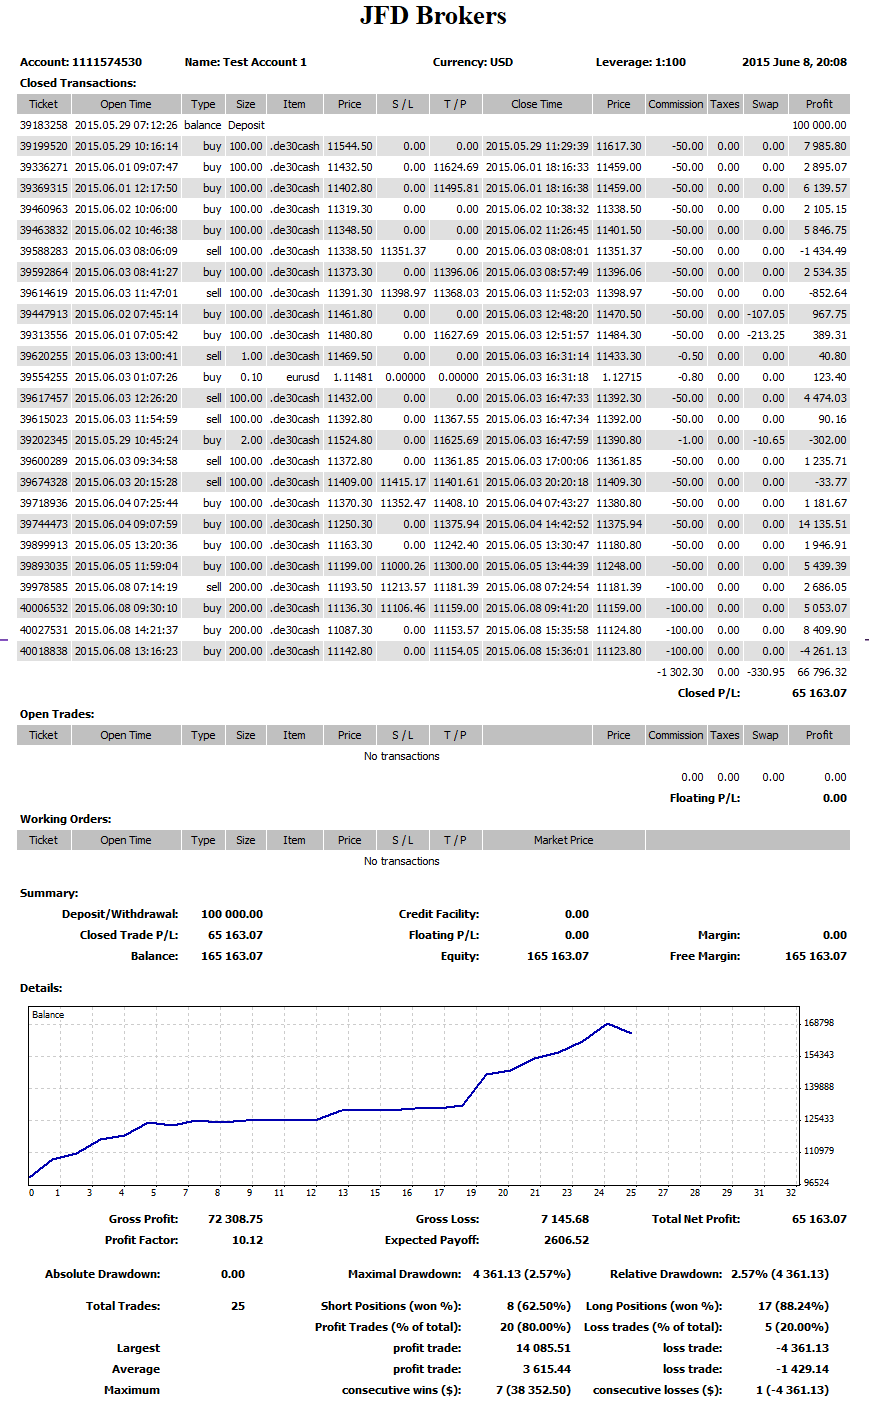The width and height of the screenshot is (880, 1427).
Task: Click the 'Leverage: 1:100' label
Action: (641, 62)
